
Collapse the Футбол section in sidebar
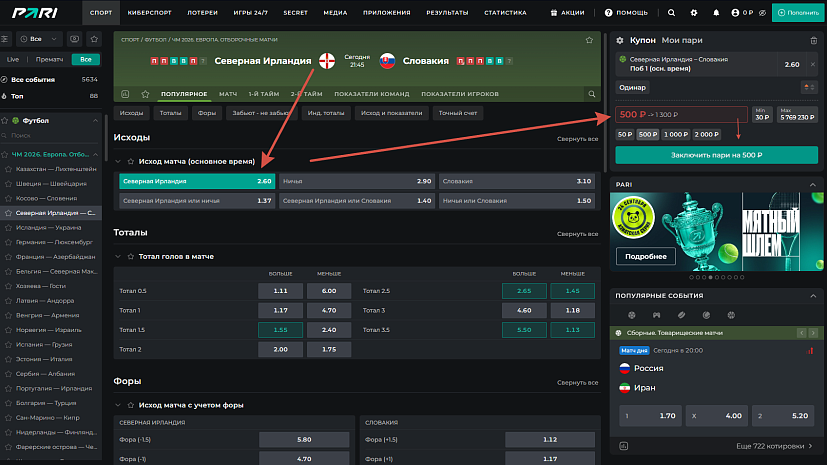tap(96, 120)
